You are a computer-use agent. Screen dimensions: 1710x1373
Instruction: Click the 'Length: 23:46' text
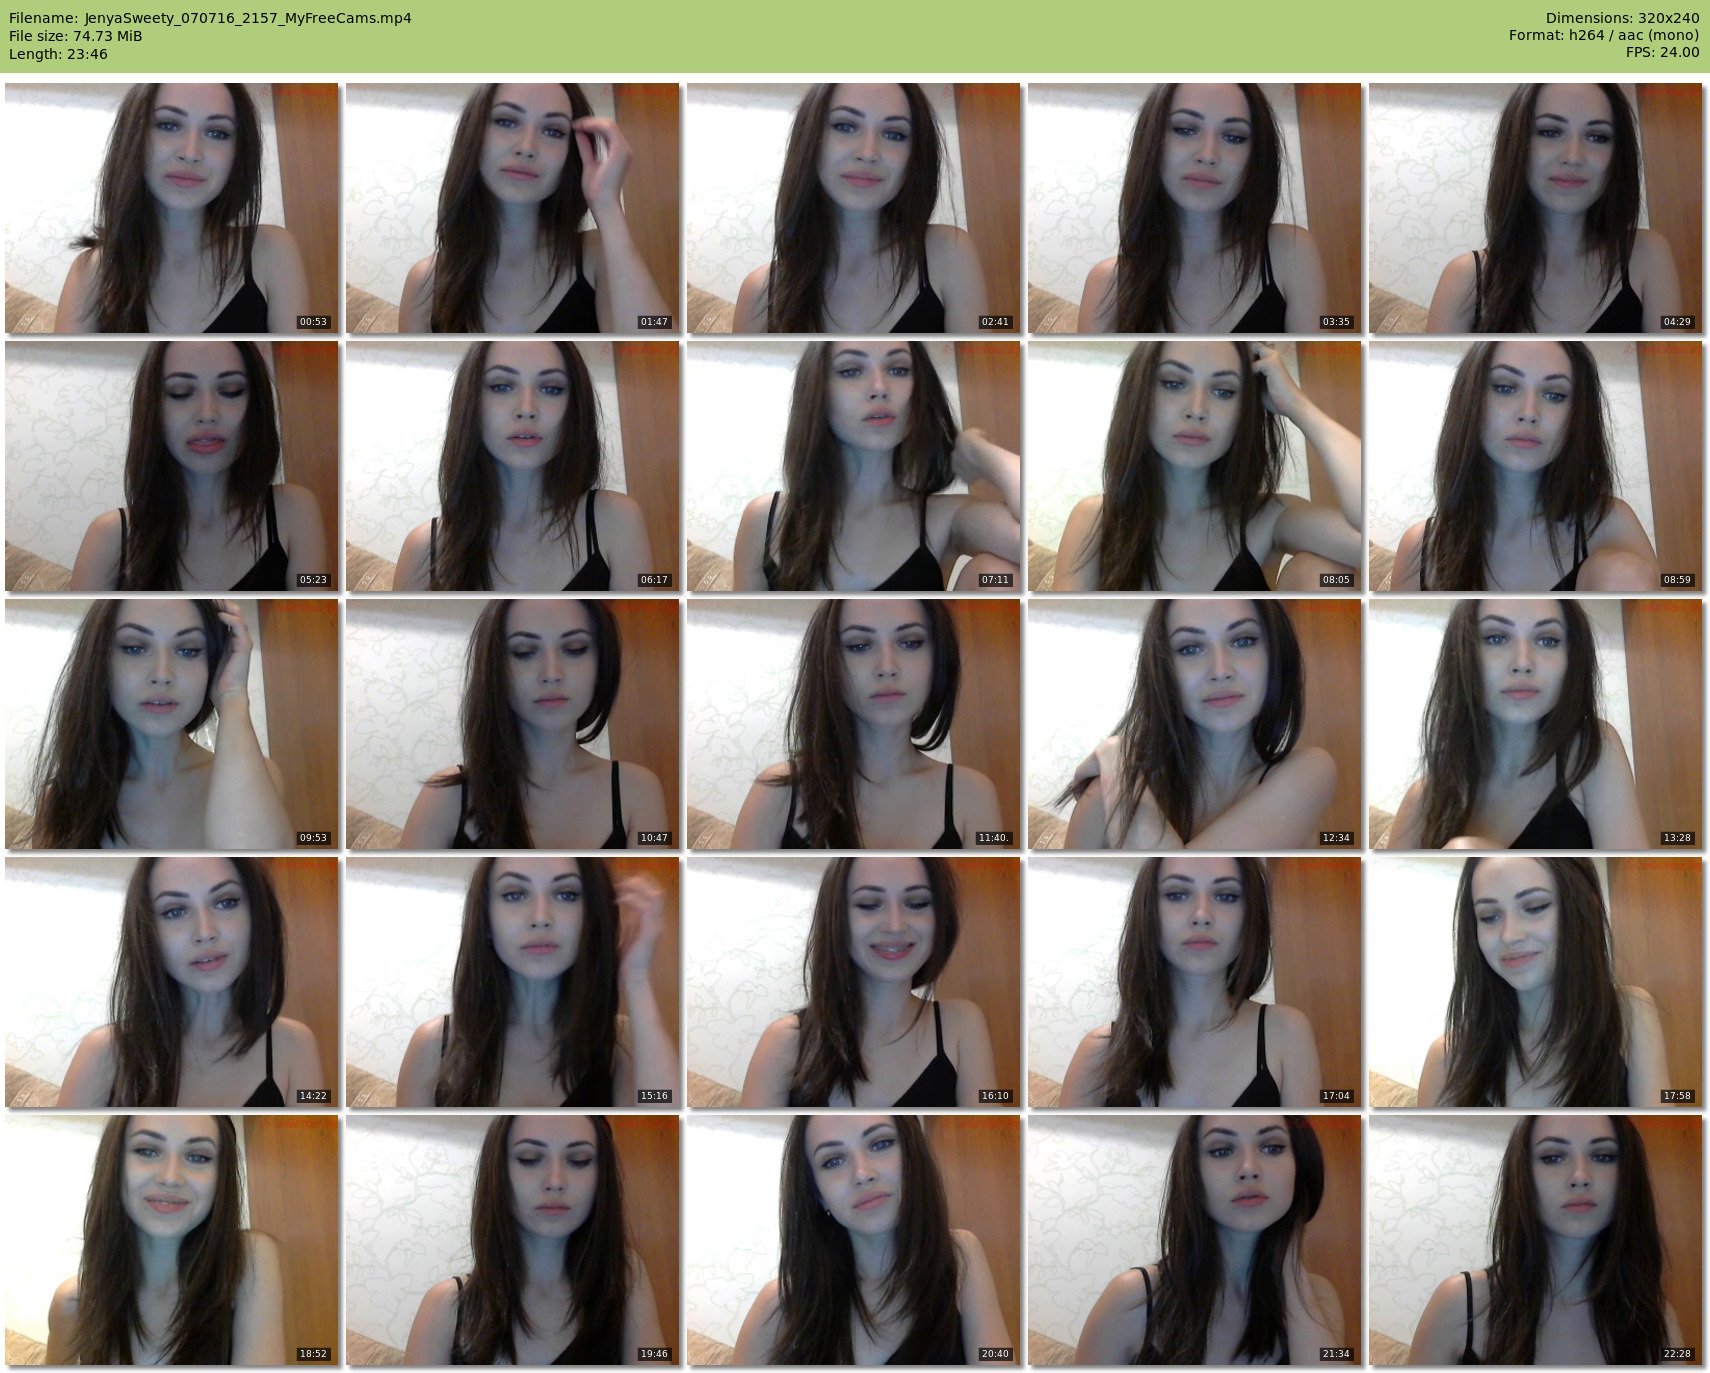click(58, 54)
